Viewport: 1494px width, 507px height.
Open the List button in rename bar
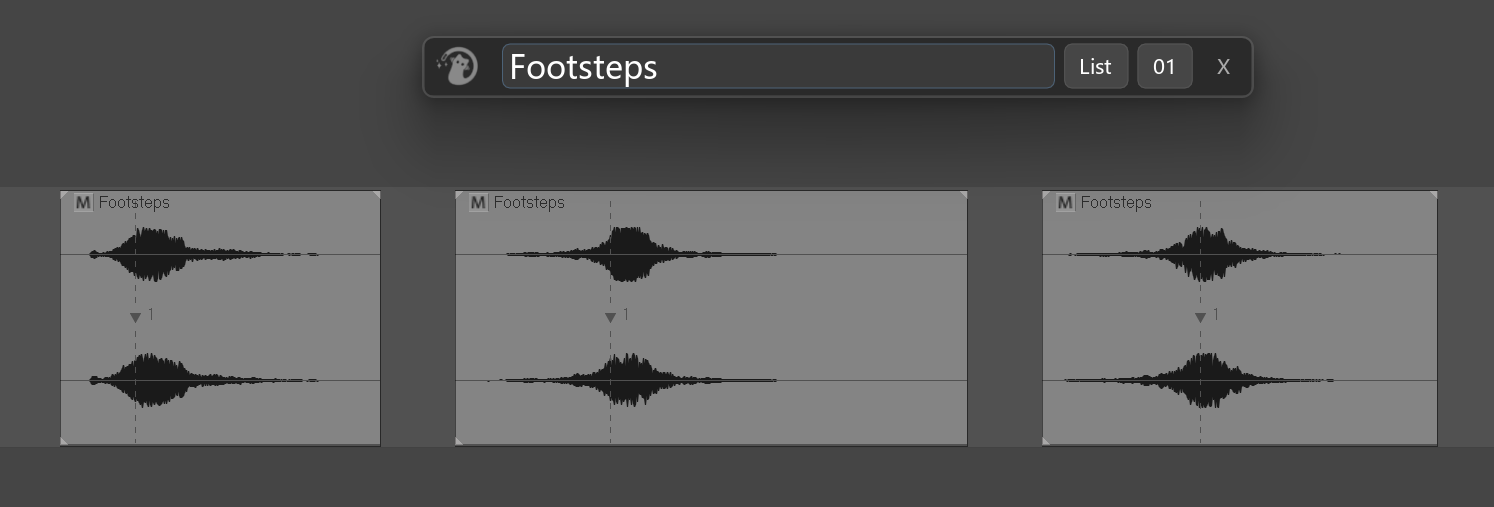point(1096,67)
